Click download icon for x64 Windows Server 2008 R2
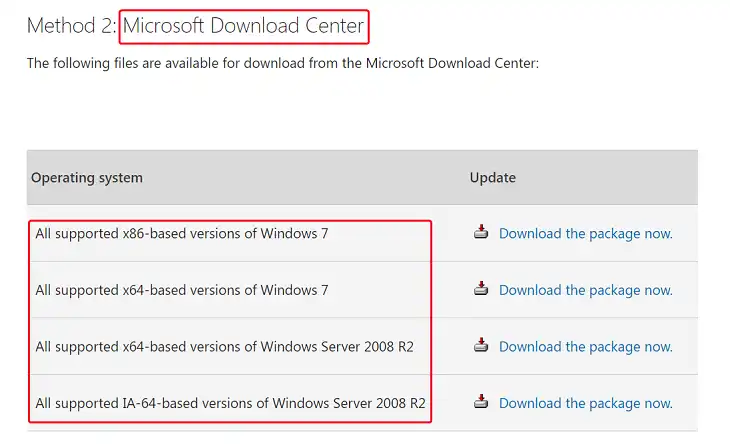The width and height of the screenshot is (730, 444). pos(481,345)
